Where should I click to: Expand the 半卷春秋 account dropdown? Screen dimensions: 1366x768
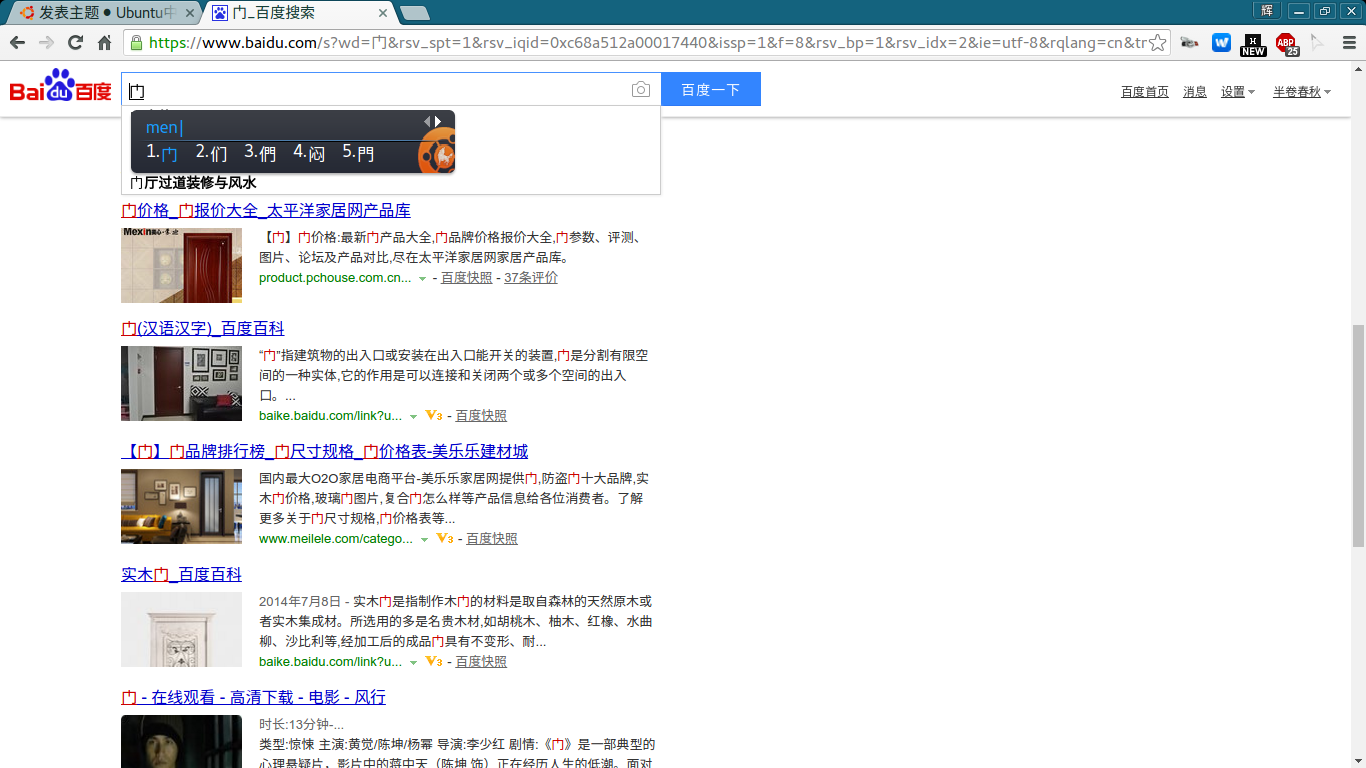(1302, 91)
